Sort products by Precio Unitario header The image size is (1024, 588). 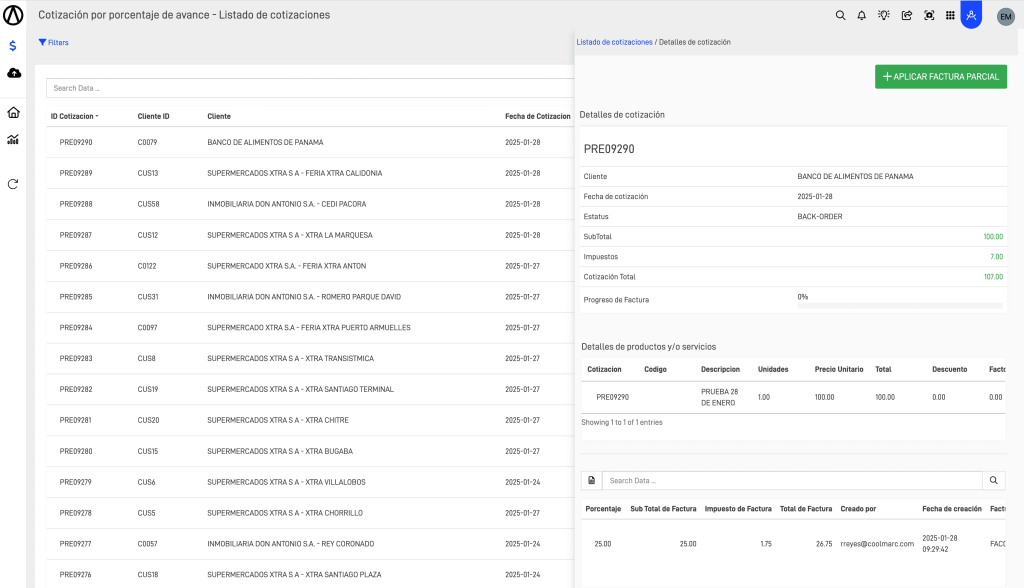coord(839,369)
